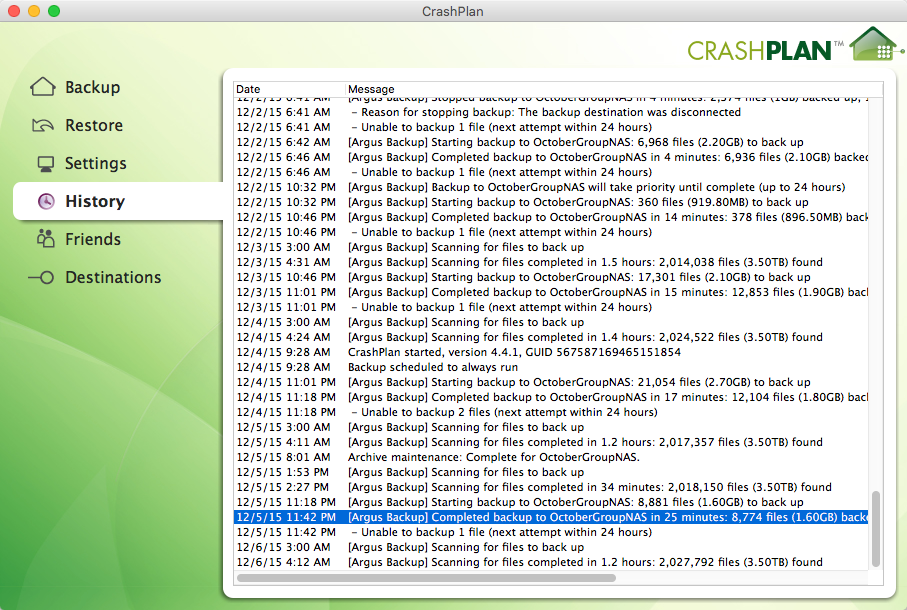Image resolution: width=907 pixels, height=610 pixels.
Task: Select row 'completed in 1.4 hours: 2,024,522 files'
Action: 551,337
